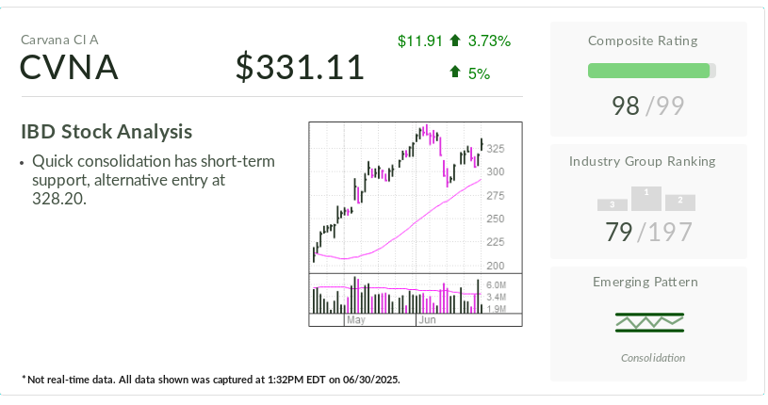Click the $331.11 stock price
The width and height of the screenshot is (768, 405).
300,68
